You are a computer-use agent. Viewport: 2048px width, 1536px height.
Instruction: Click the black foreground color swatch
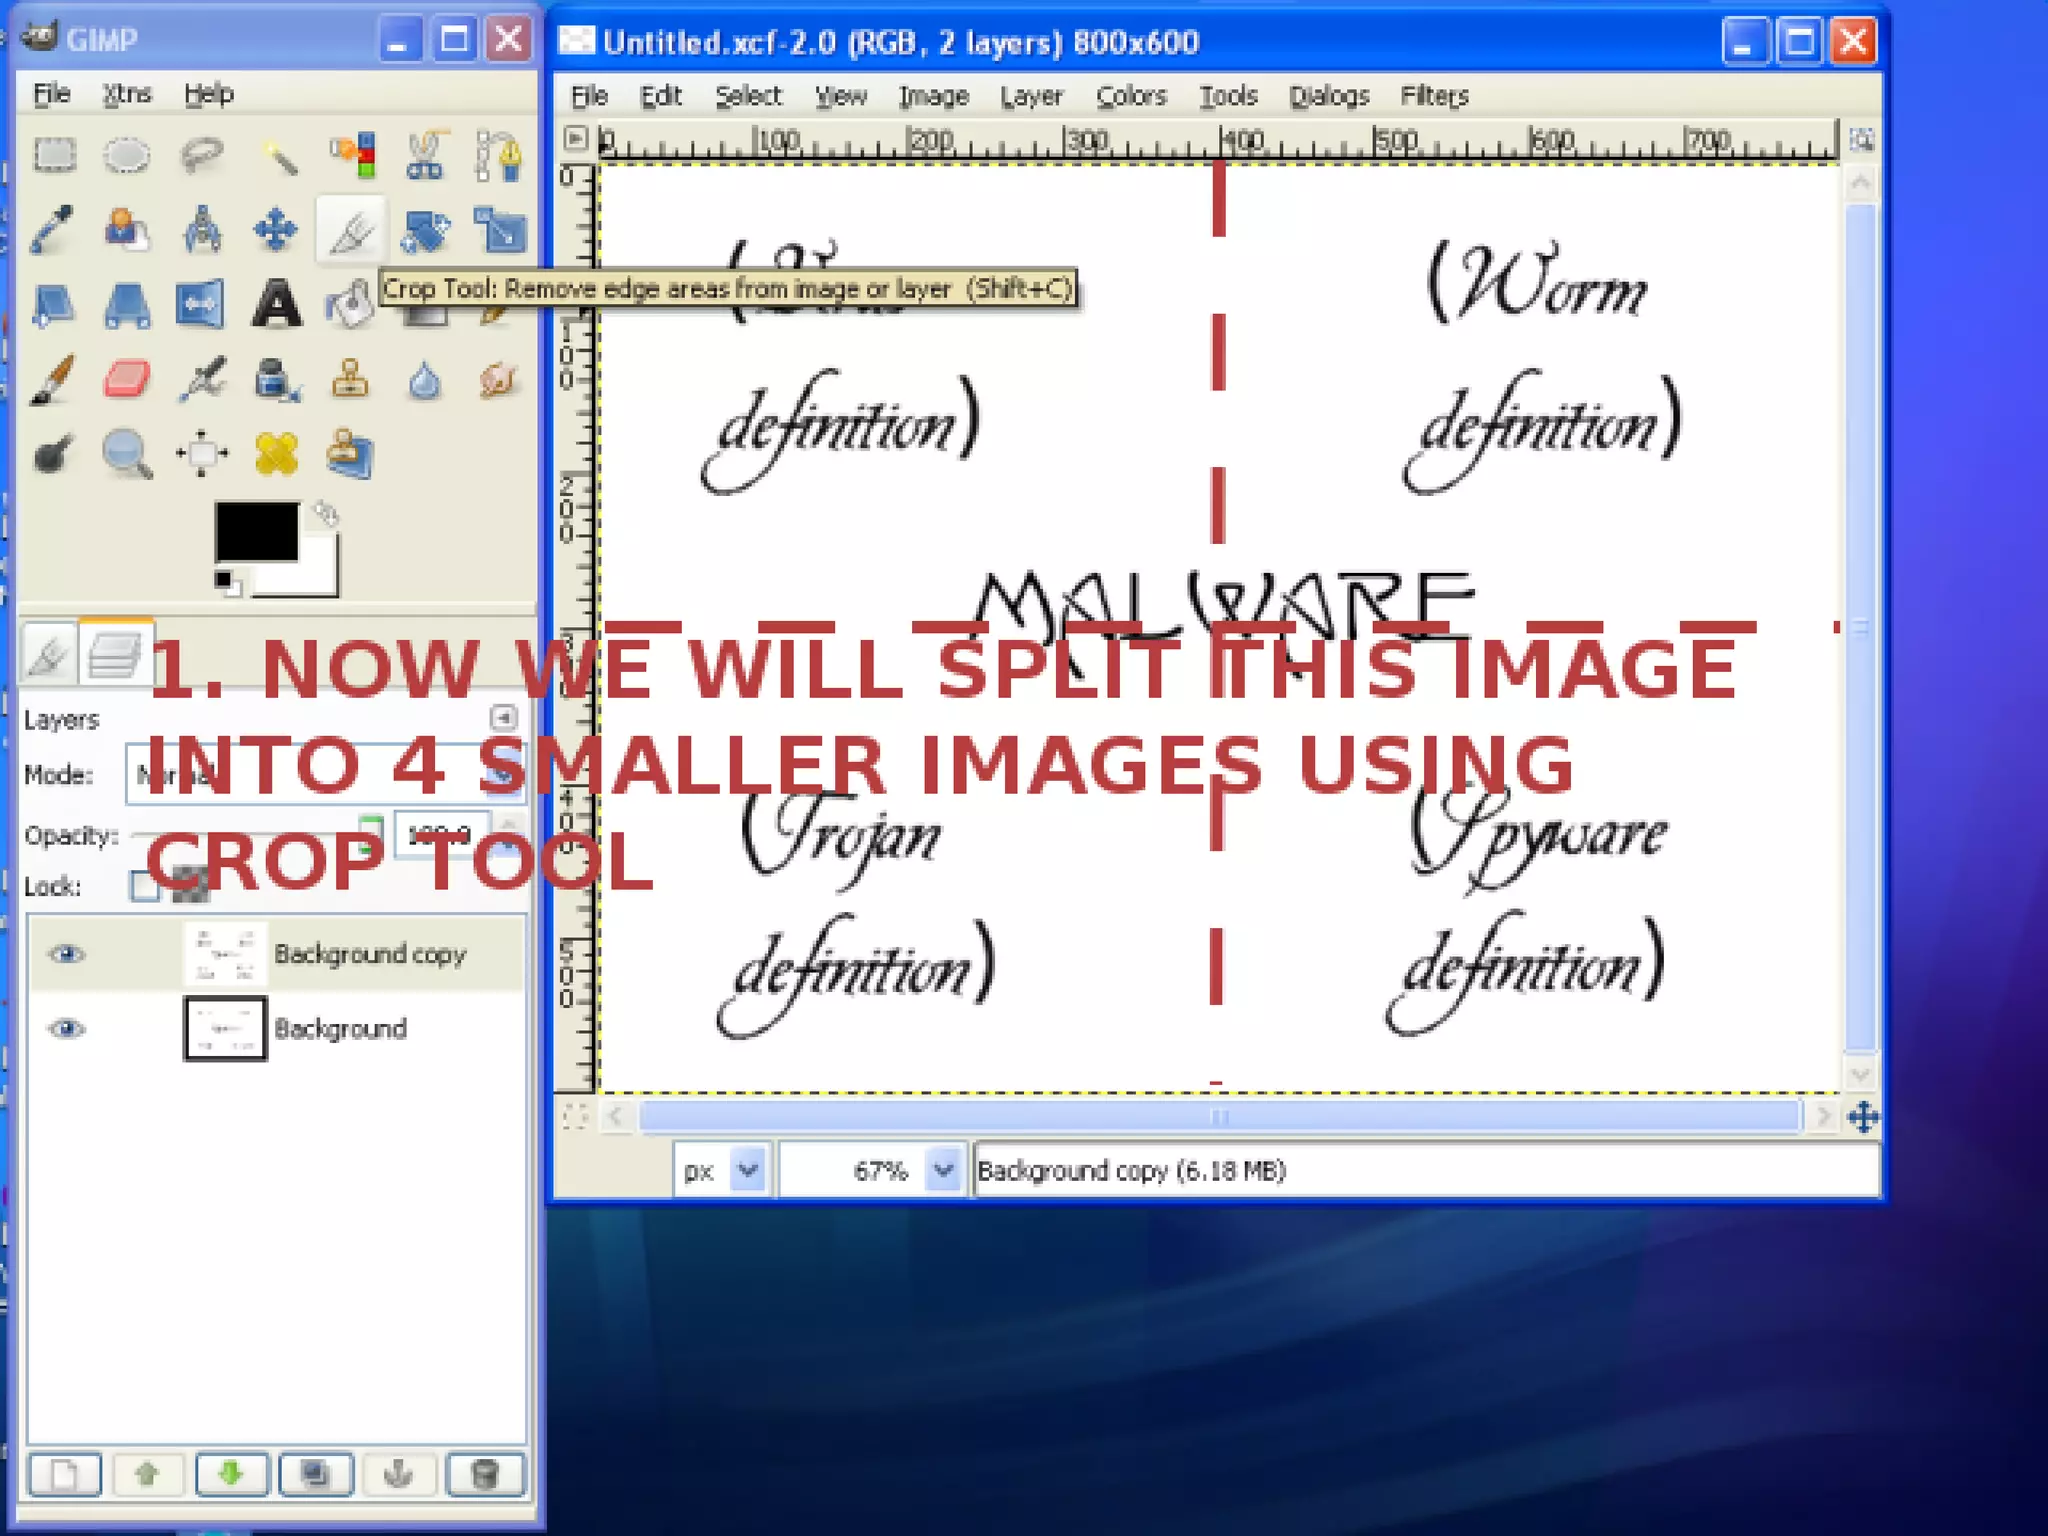(255, 532)
